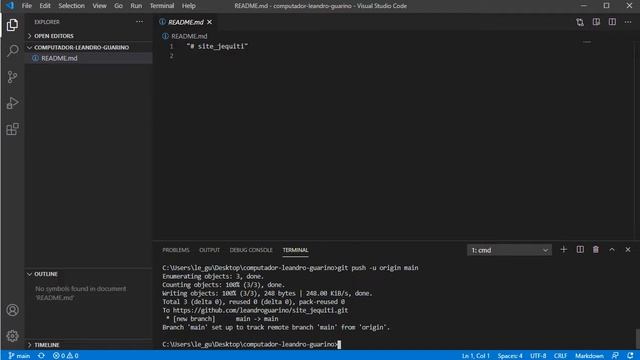Open the View menu
This screenshot has height=360, width=640.
[x=99, y=6]
